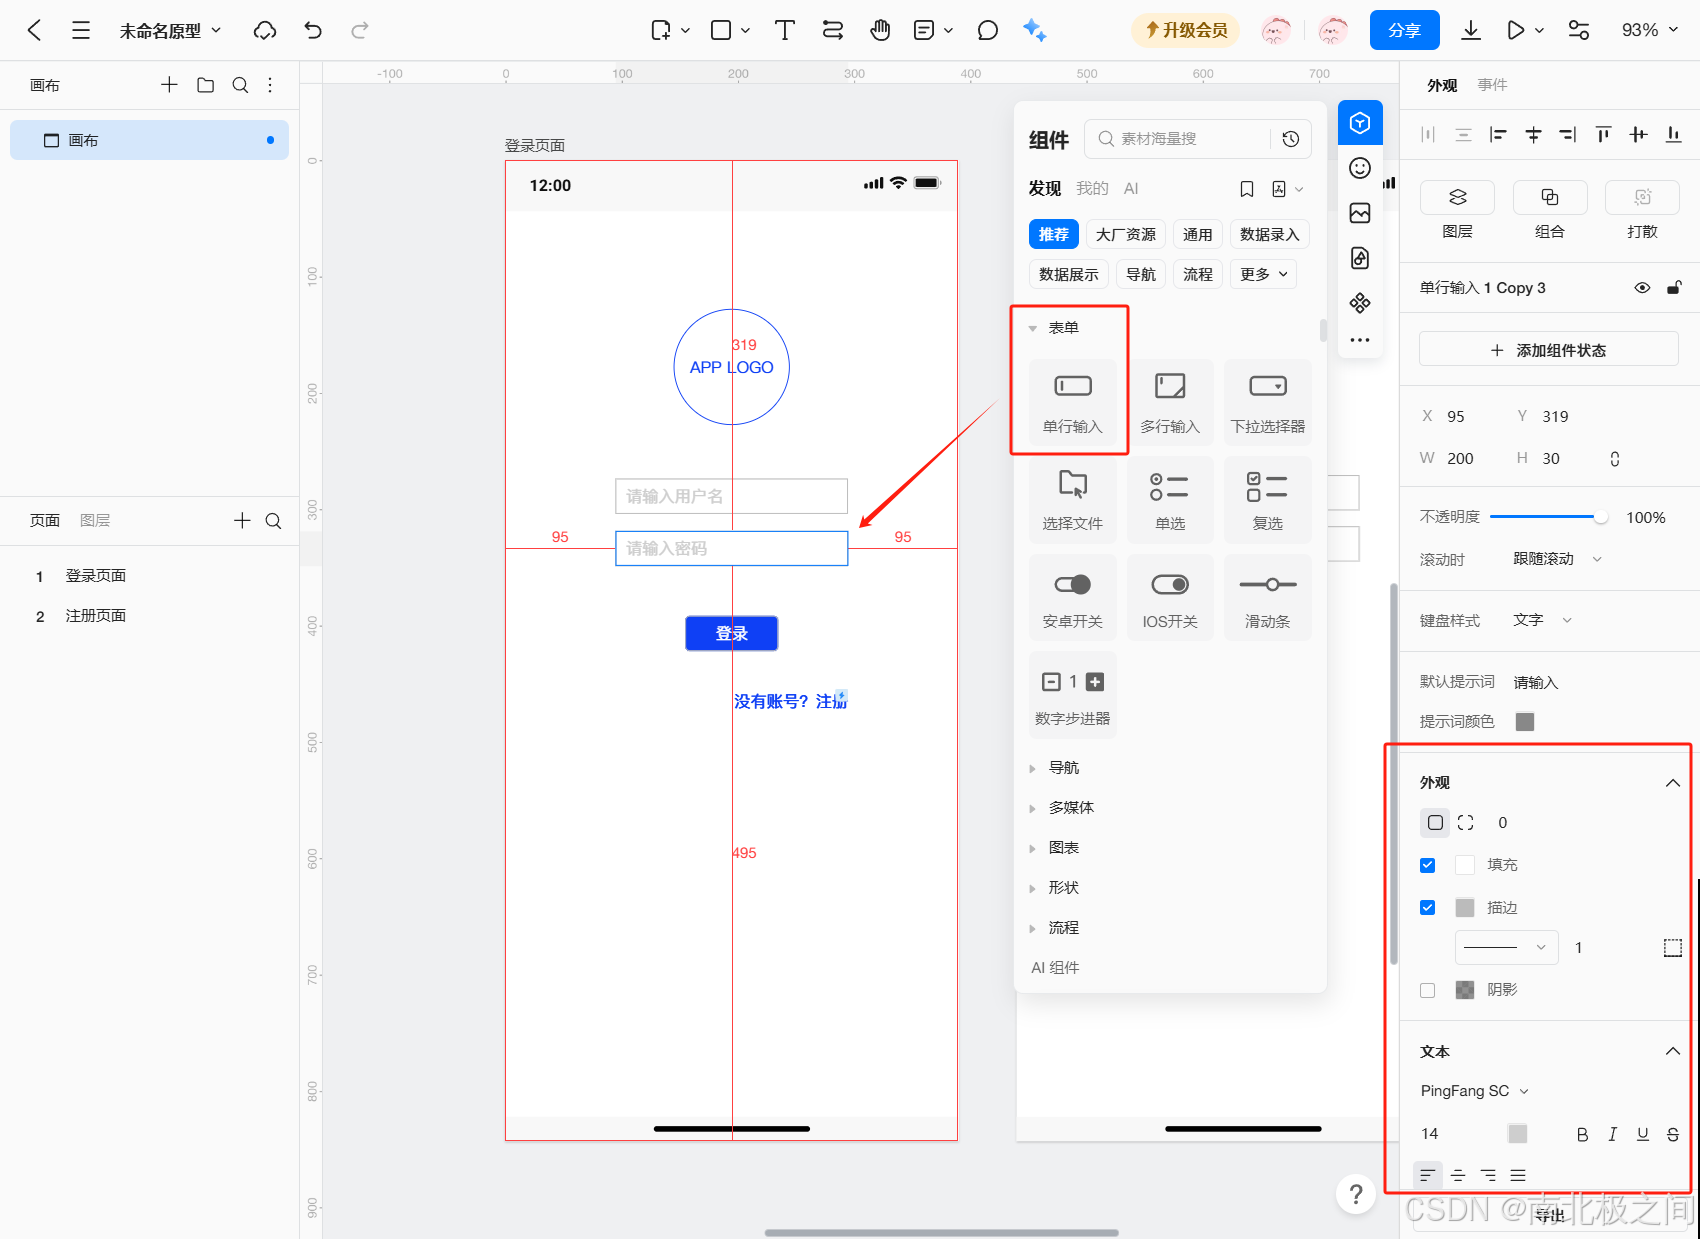This screenshot has width=1700, height=1239.
Task: Click the component history clock icon
Action: click(1291, 139)
